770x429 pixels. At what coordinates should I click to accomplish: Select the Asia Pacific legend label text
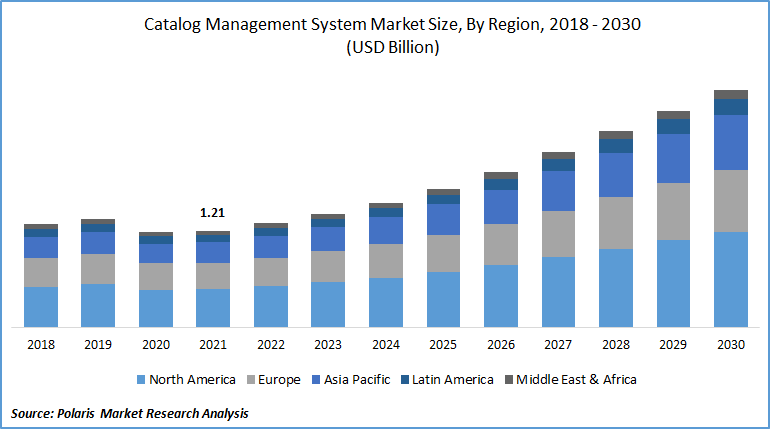point(360,380)
